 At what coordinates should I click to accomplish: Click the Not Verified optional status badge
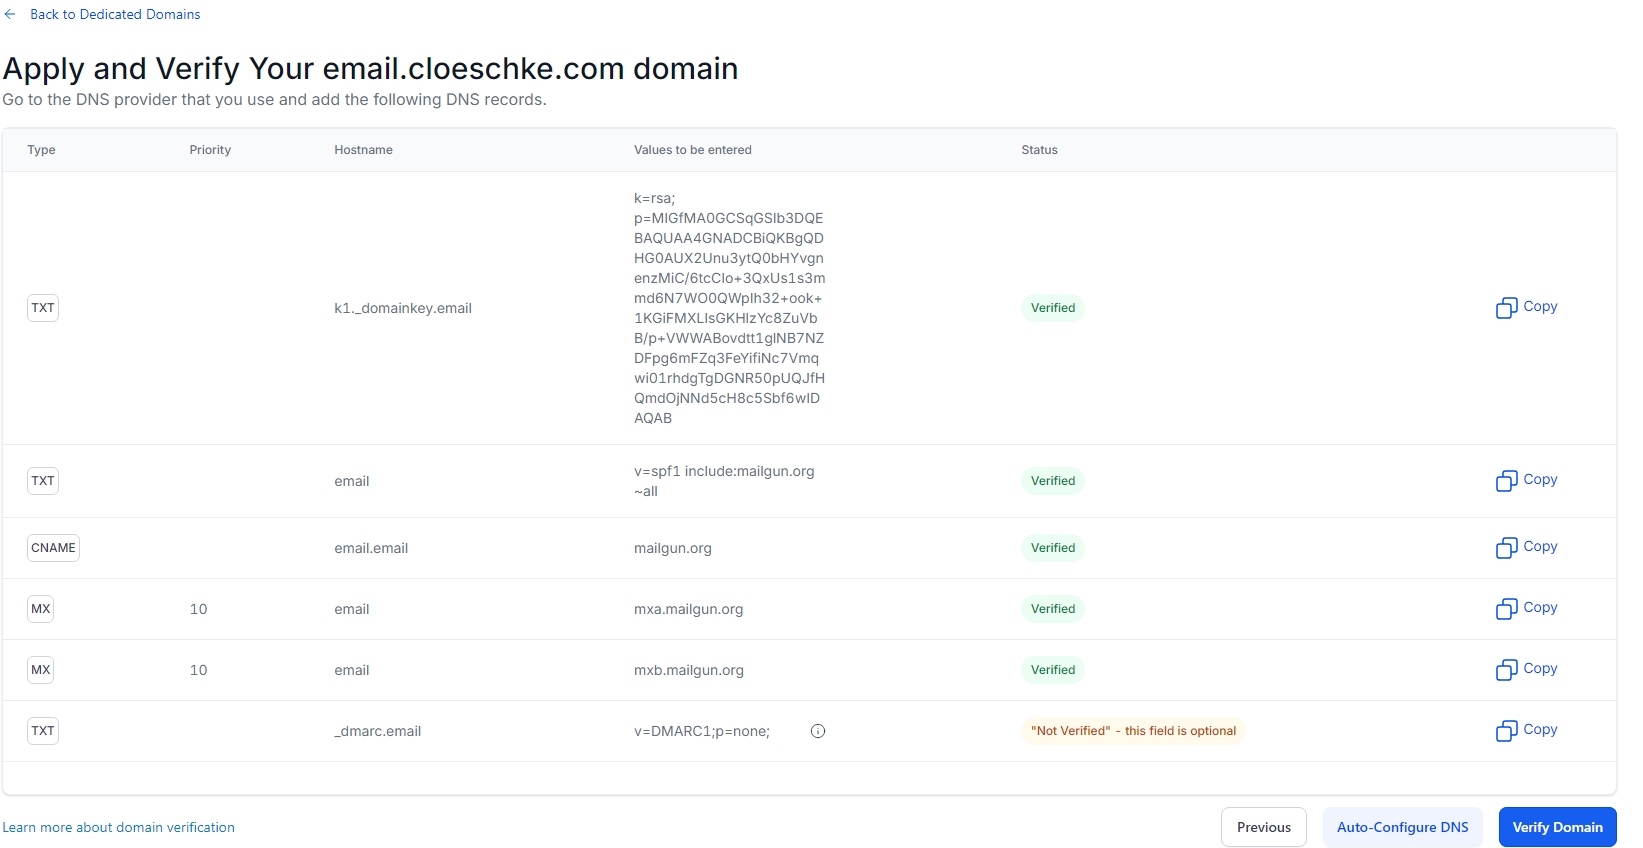[x=1133, y=731]
